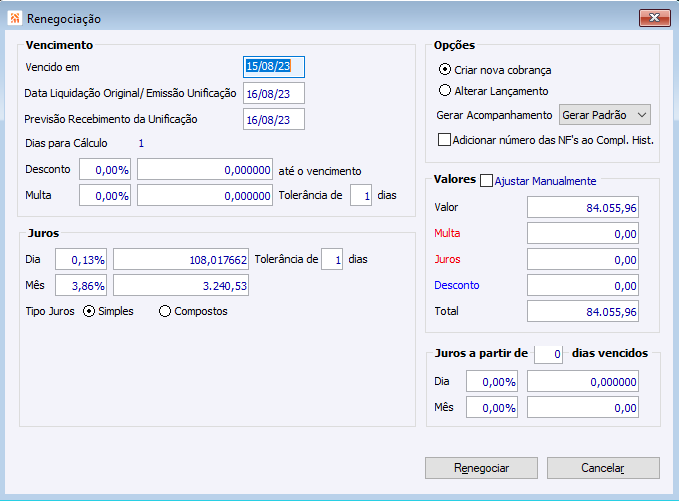
Task: Click the Renegociação window title icon
Action: pos(13,18)
